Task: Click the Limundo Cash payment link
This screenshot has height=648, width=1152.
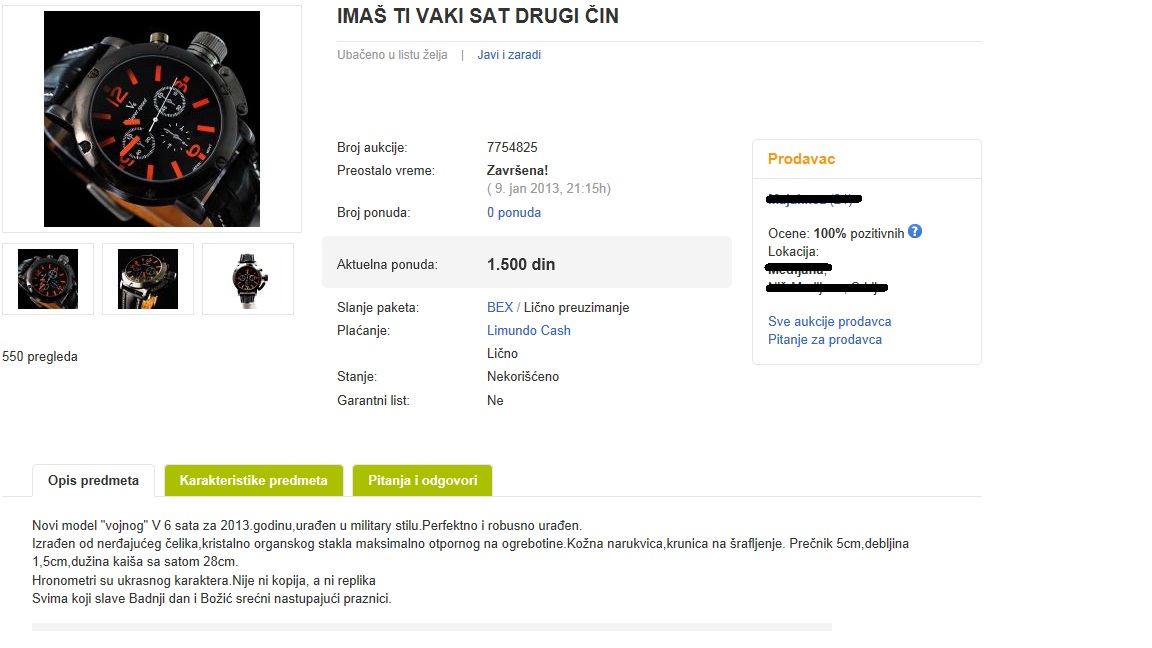Action: pos(529,331)
